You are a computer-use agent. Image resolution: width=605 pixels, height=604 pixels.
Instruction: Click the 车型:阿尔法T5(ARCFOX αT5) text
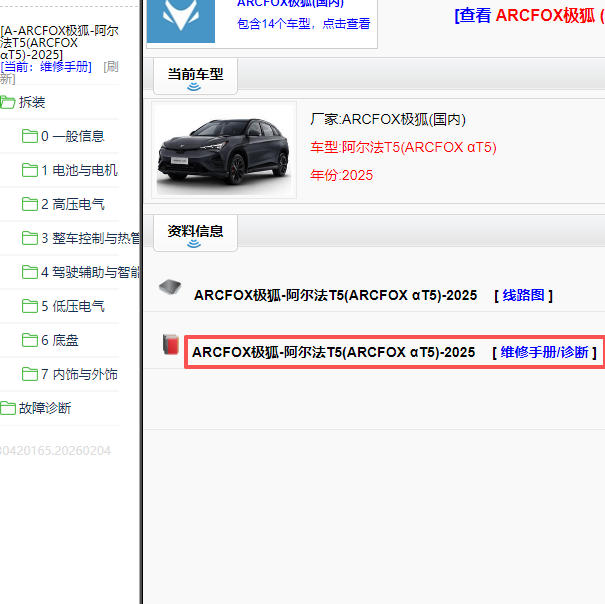(403, 147)
